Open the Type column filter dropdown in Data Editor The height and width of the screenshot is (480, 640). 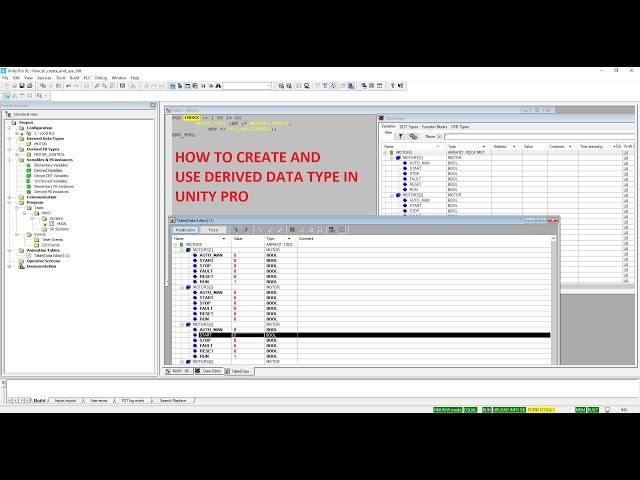(484, 147)
